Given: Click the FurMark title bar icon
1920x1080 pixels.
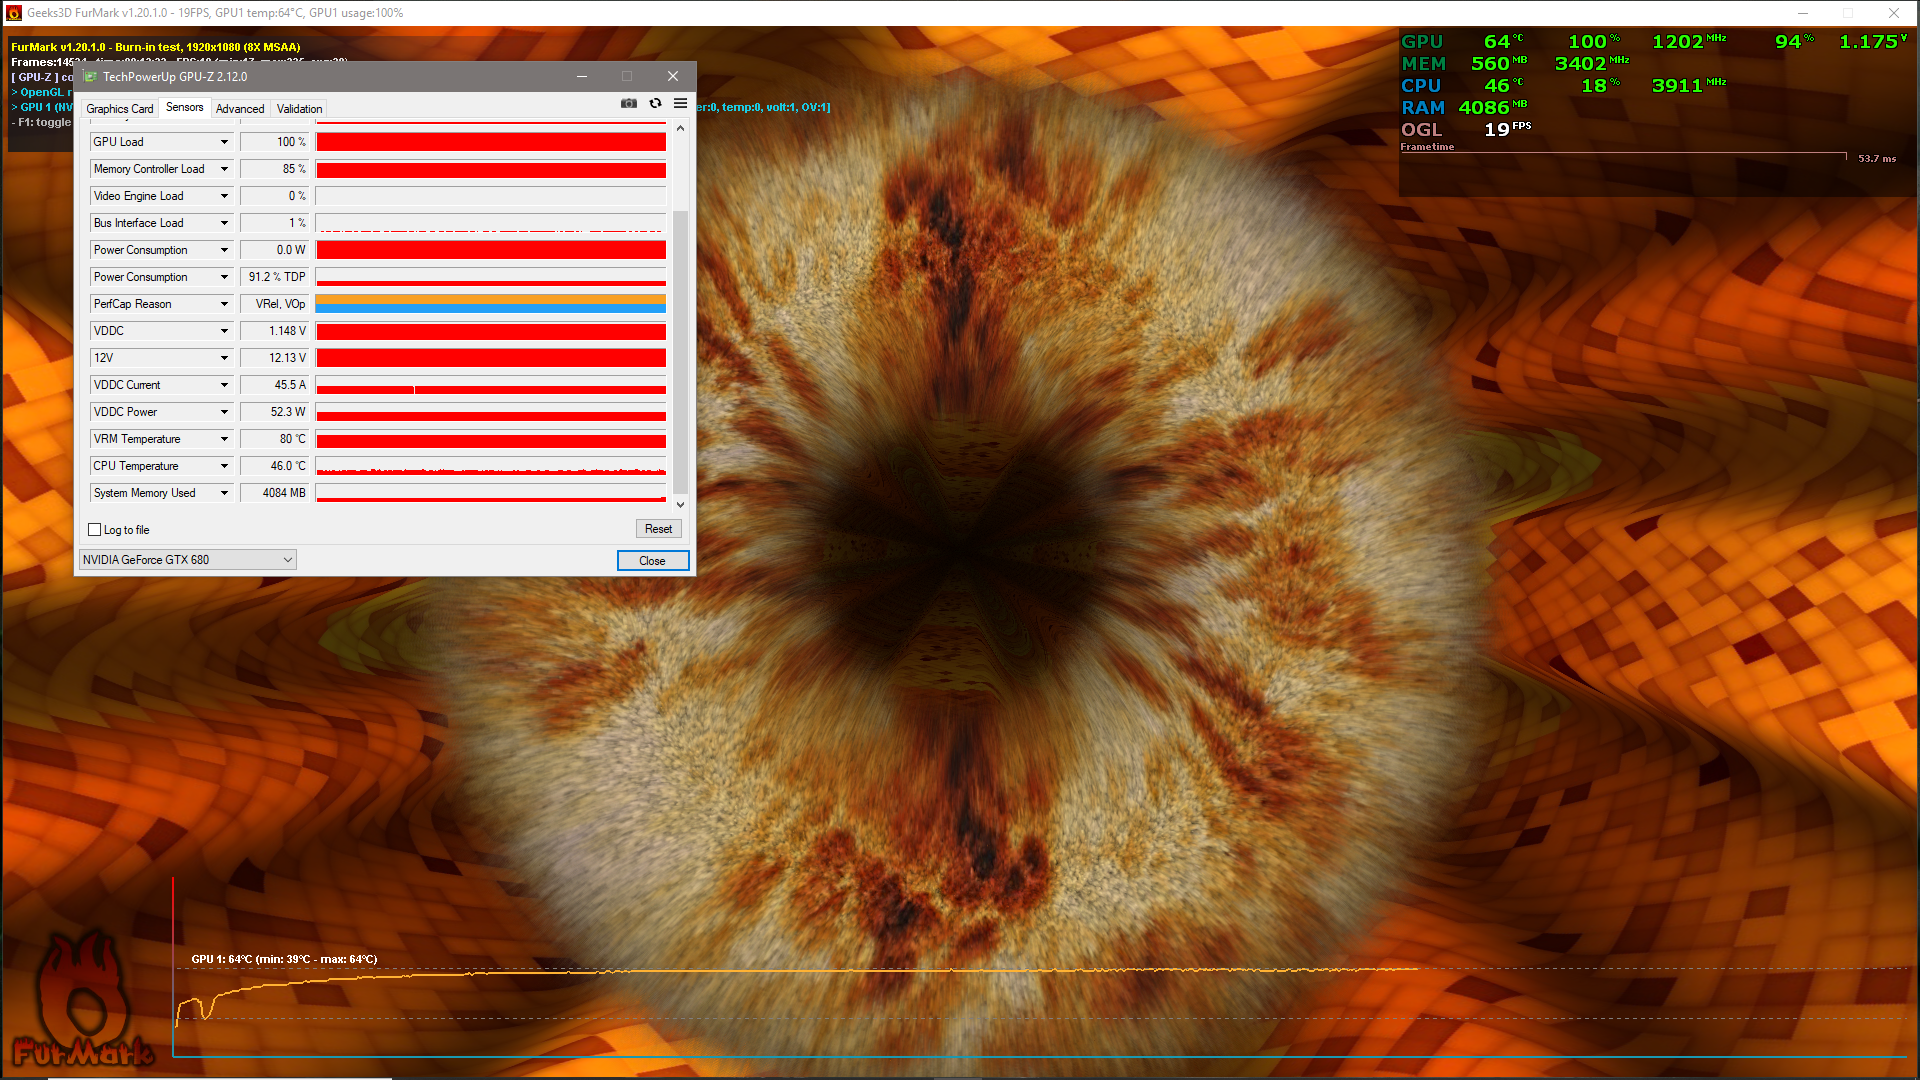Looking at the screenshot, I should 13,13.
